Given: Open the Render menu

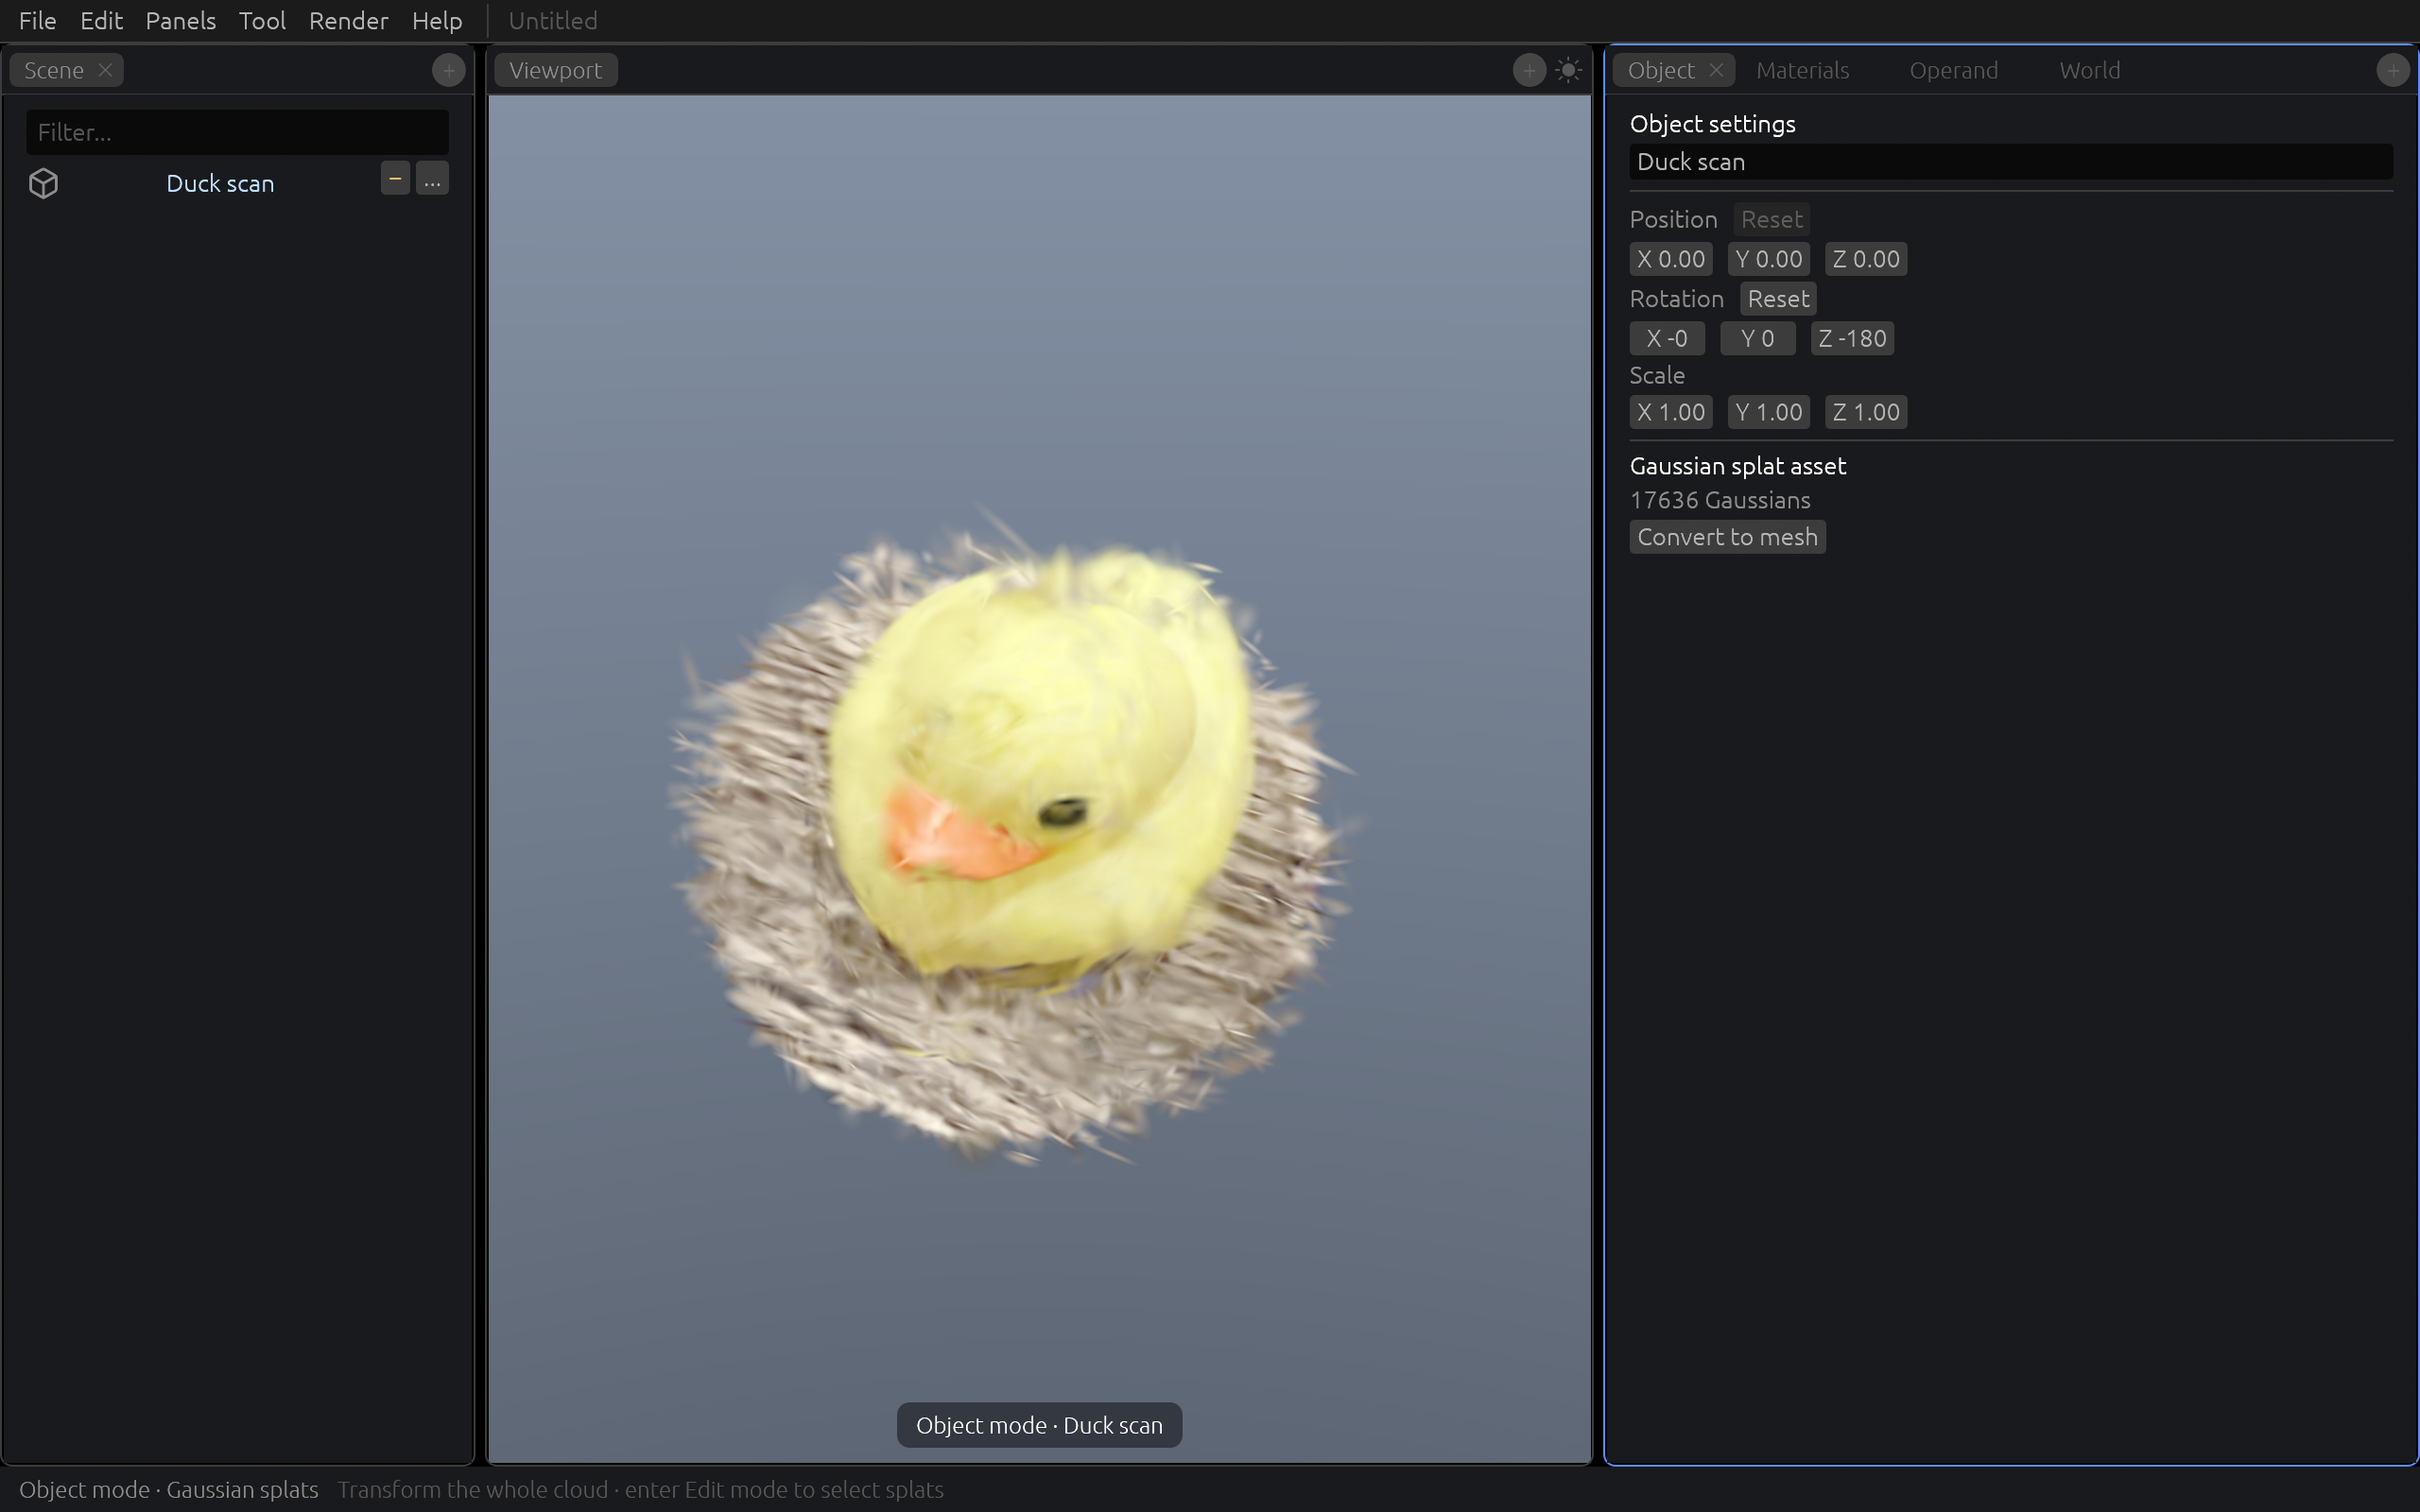Looking at the screenshot, I should [x=349, y=20].
